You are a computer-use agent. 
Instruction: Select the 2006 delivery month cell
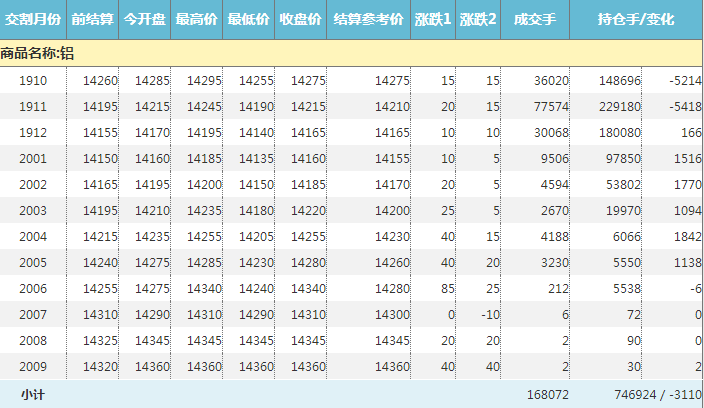(33, 289)
